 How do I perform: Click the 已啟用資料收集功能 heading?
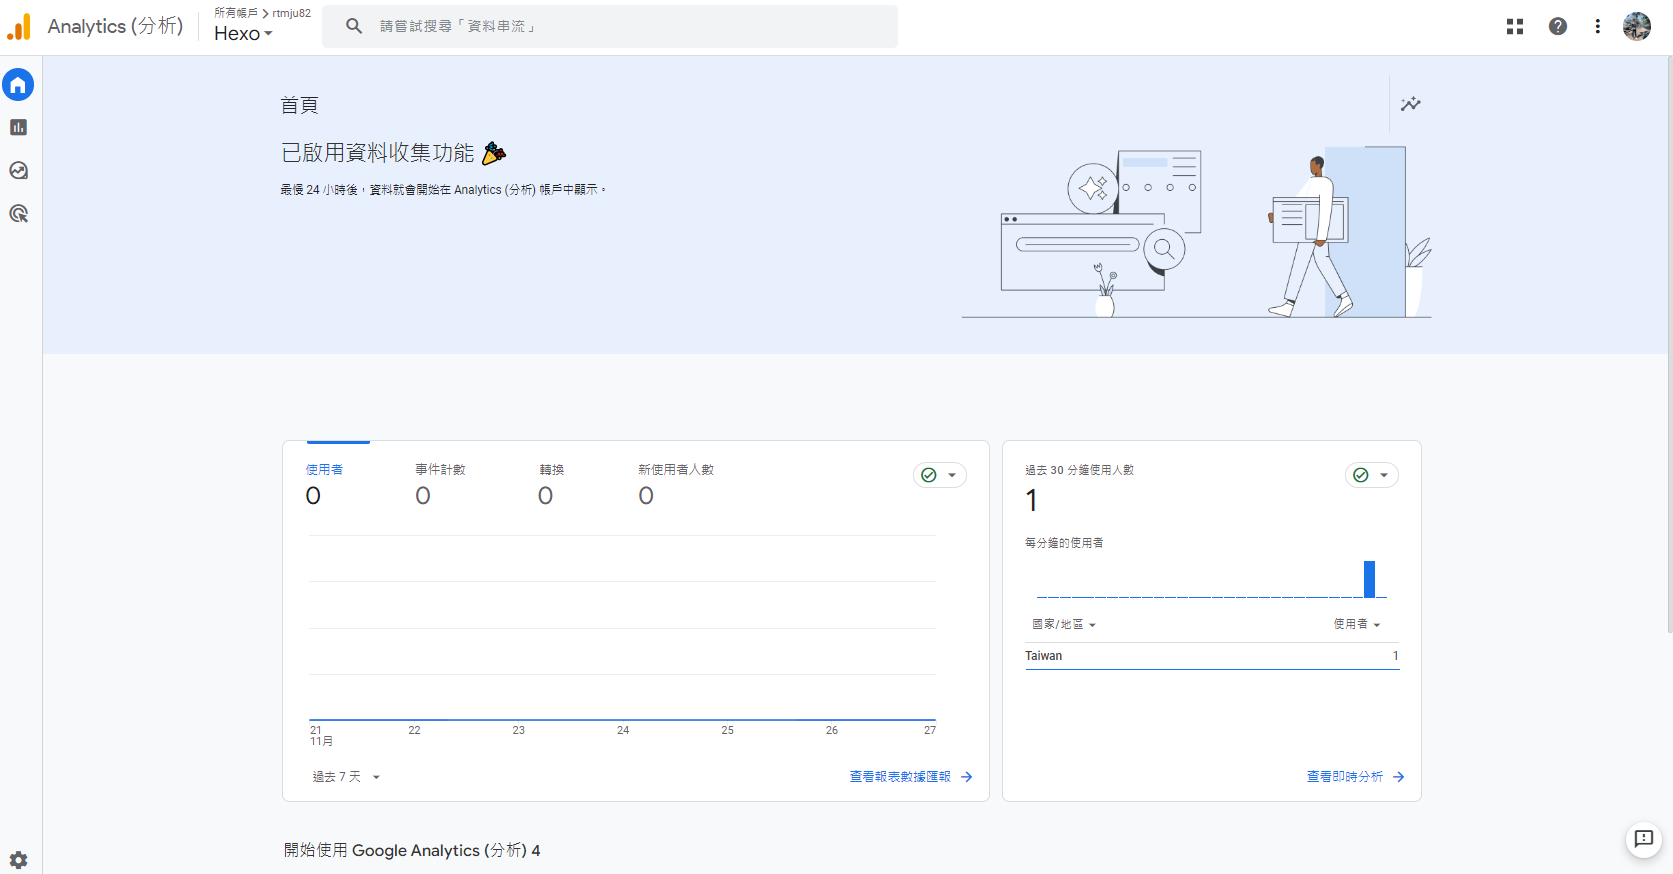point(378,153)
